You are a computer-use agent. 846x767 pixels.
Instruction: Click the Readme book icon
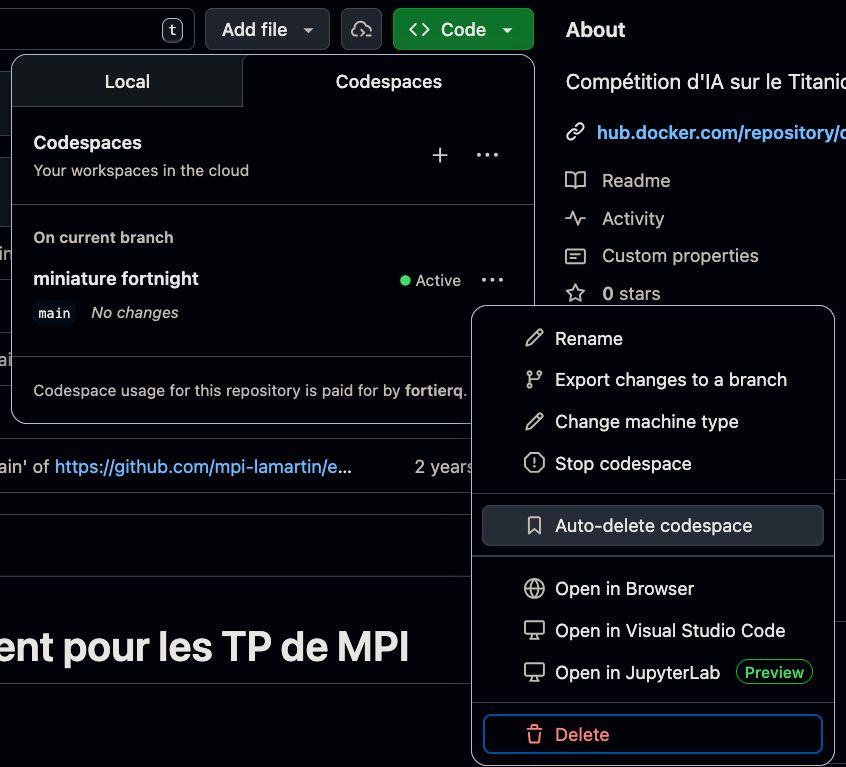pos(575,181)
